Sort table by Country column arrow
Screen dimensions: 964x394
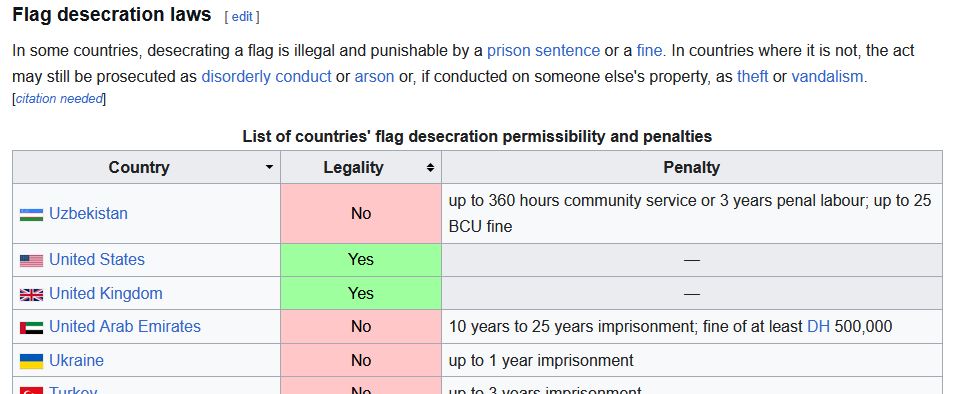click(269, 167)
